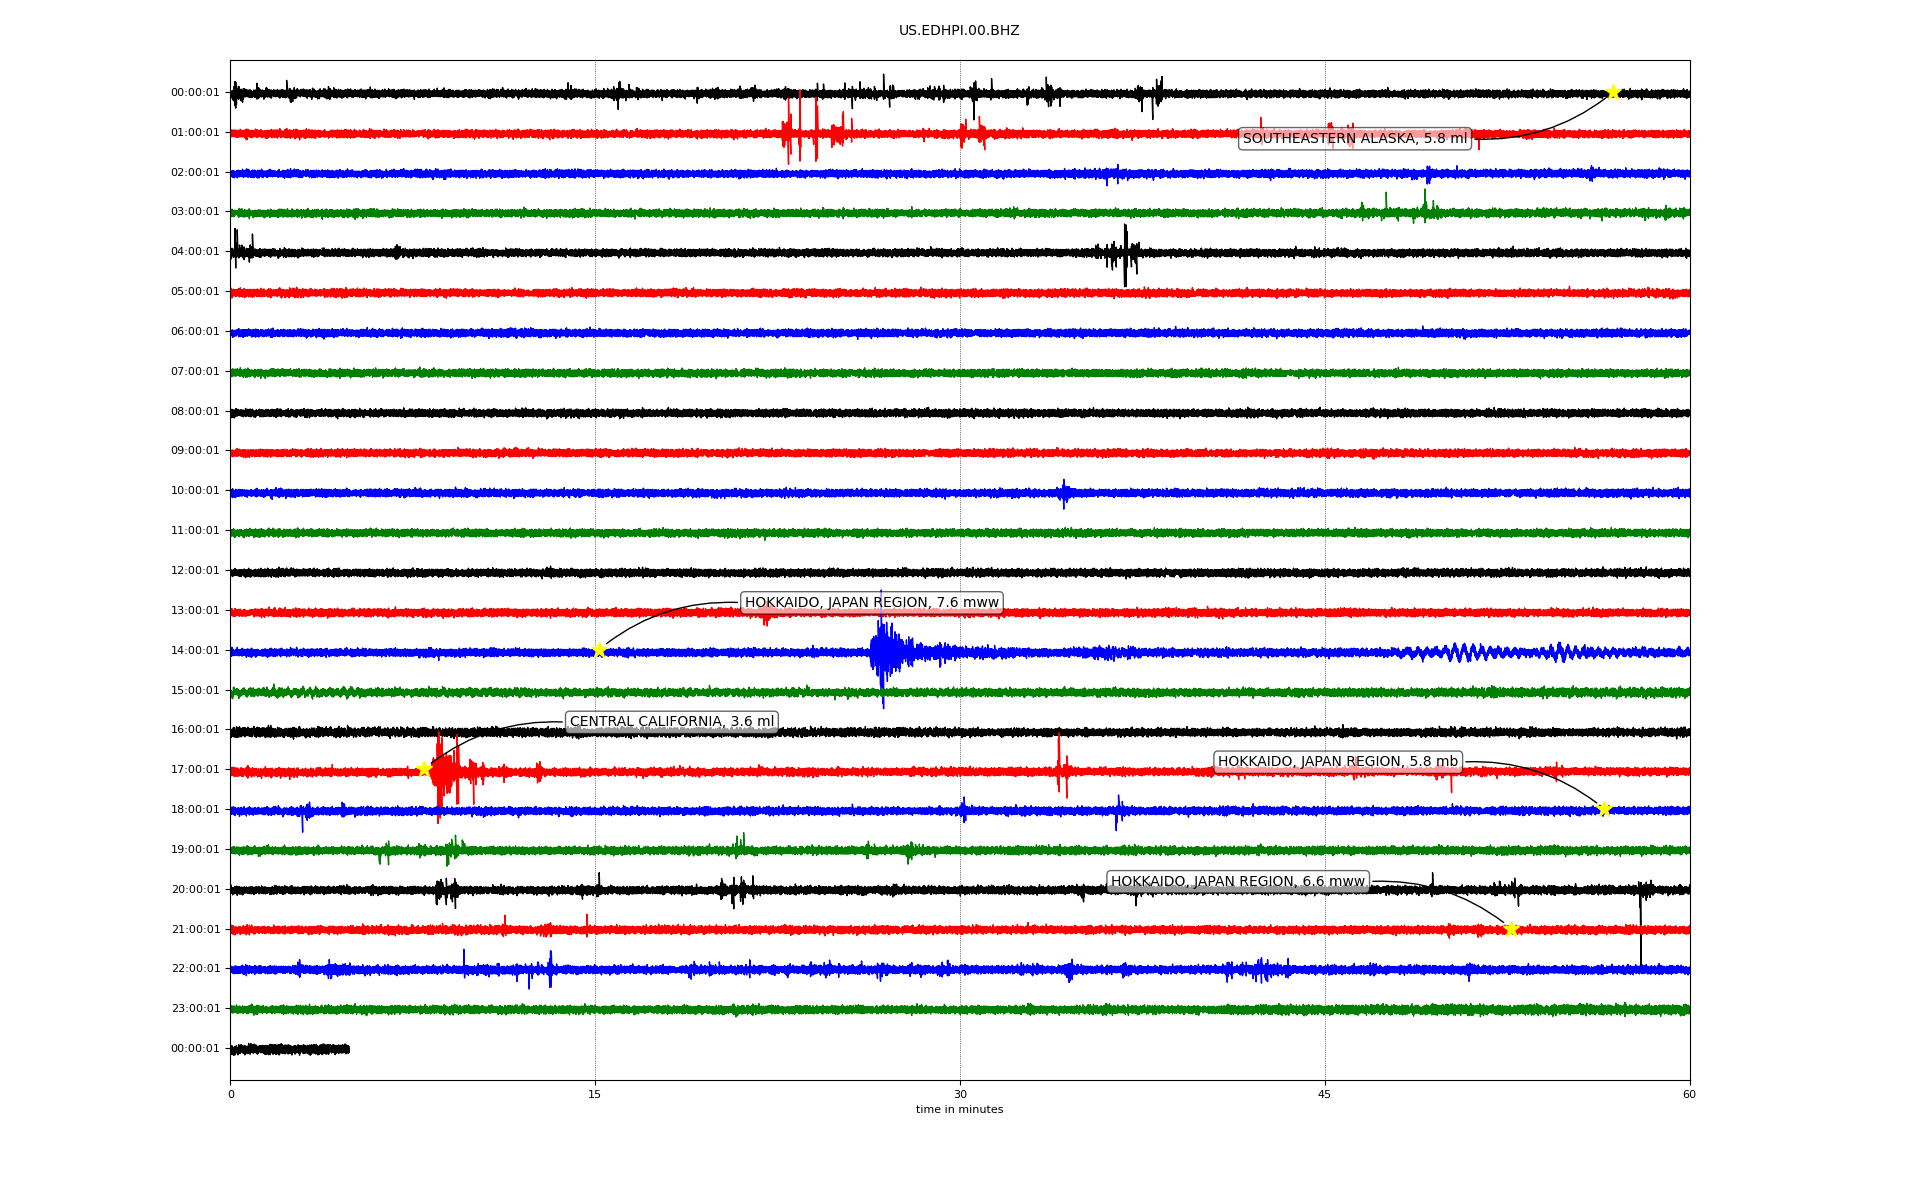Click the SOUTHEASTERN ALASKA, 5.8 ml label
1920x1200 pixels.
(x=1354, y=139)
